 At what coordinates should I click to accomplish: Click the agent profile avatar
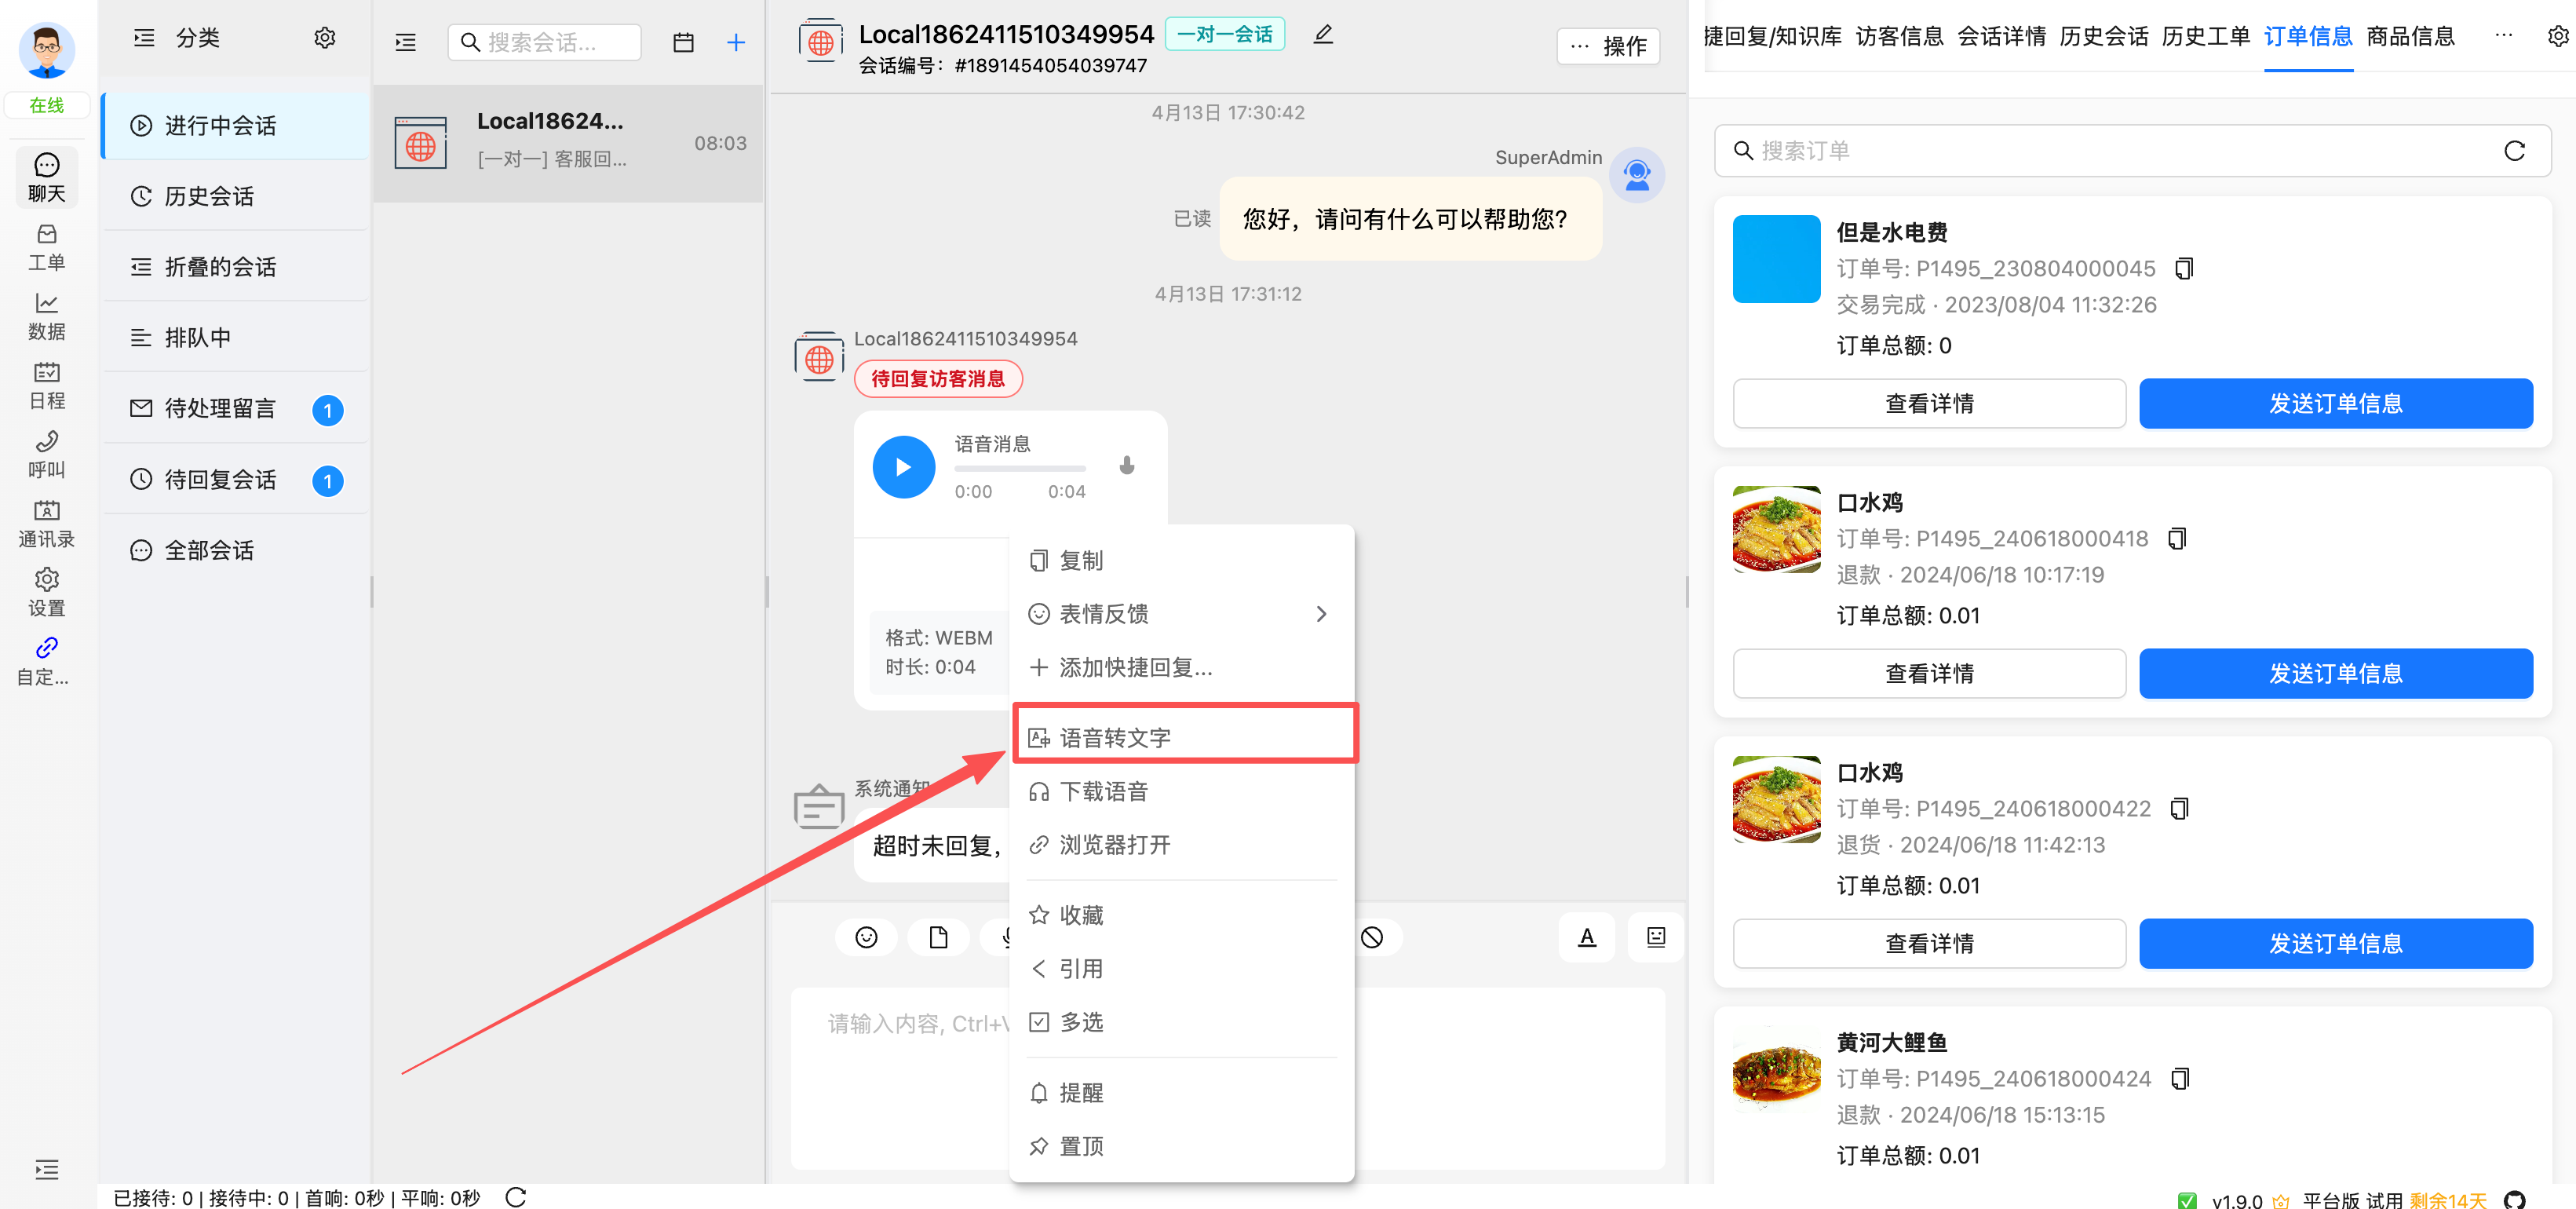[x=46, y=49]
